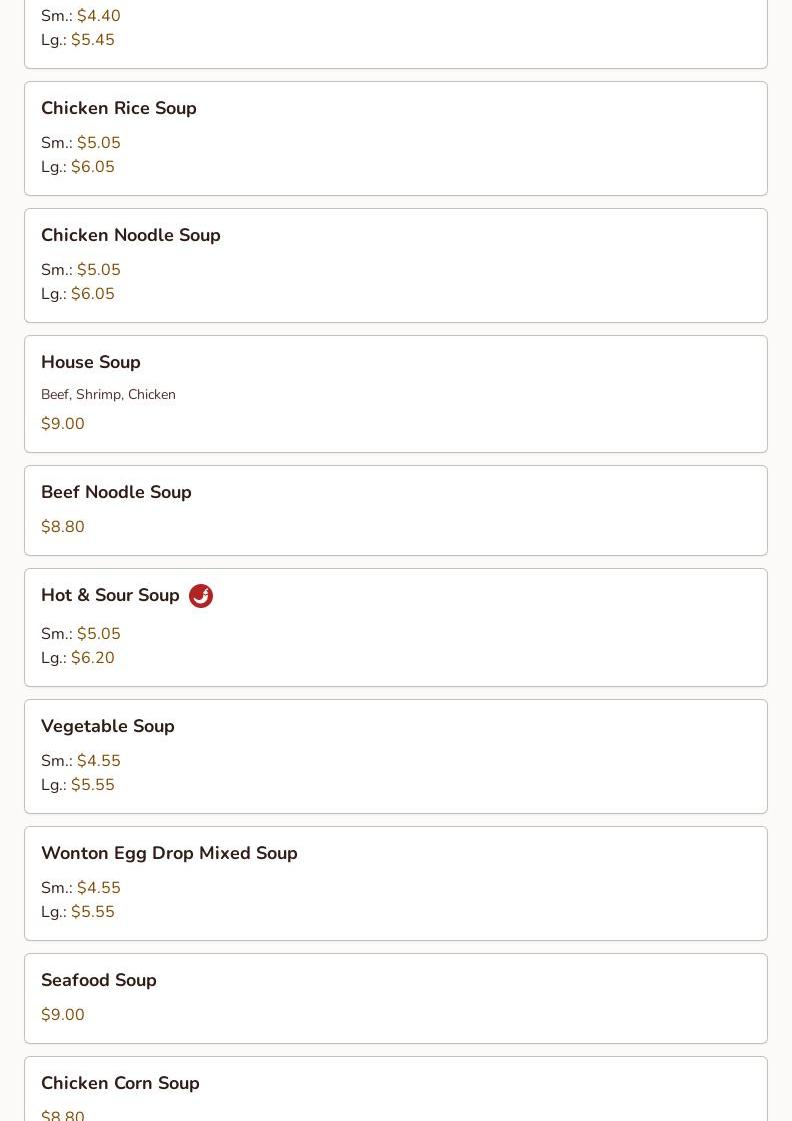Click the spicy chili pepper icon
The width and height of the screenshot is (792, 1121).
point(201,596)
